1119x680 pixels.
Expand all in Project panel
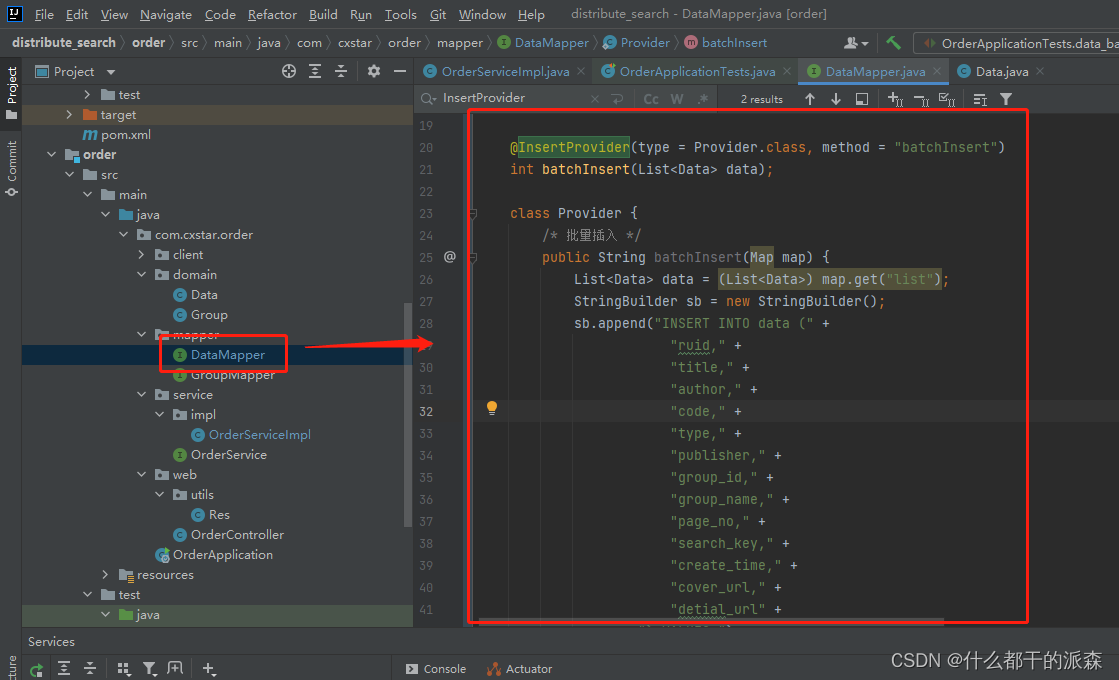tap(315, 71)
